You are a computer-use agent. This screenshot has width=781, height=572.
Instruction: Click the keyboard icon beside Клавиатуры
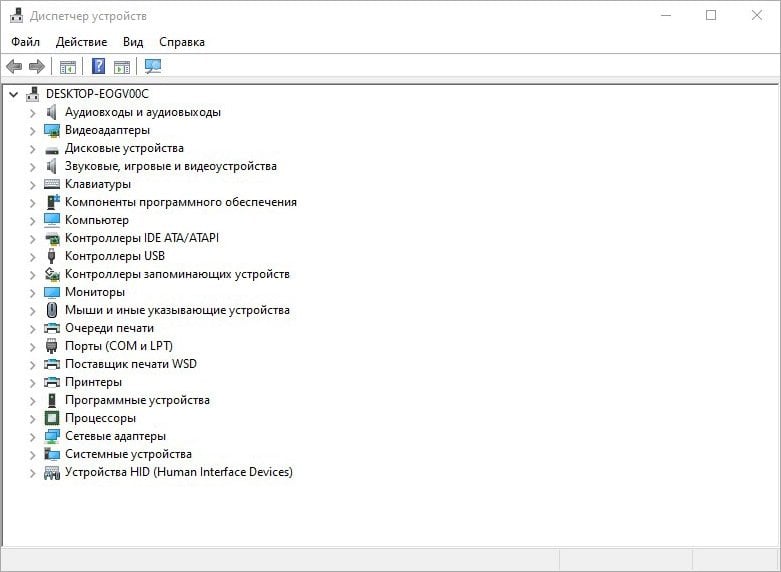click(x=52, y=184)
